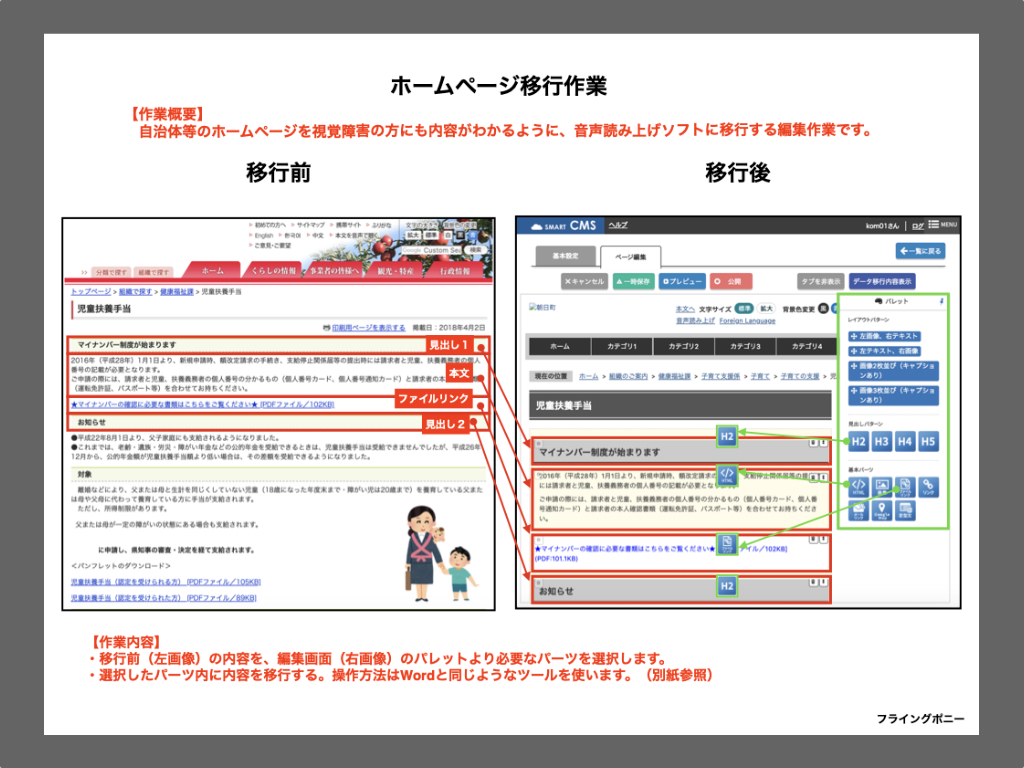Insert an HTML part from the palette

(x=859, y=487)
